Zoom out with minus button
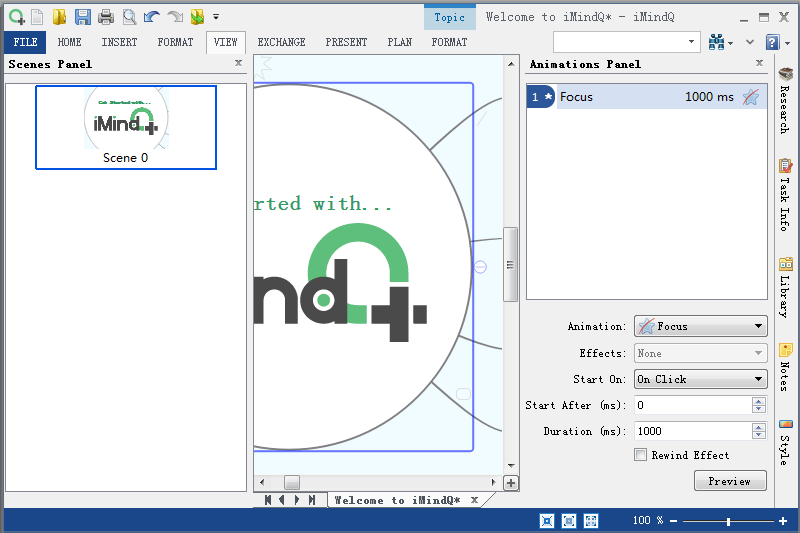The width and height of the screenshot is (800, 533). [673, 521]
